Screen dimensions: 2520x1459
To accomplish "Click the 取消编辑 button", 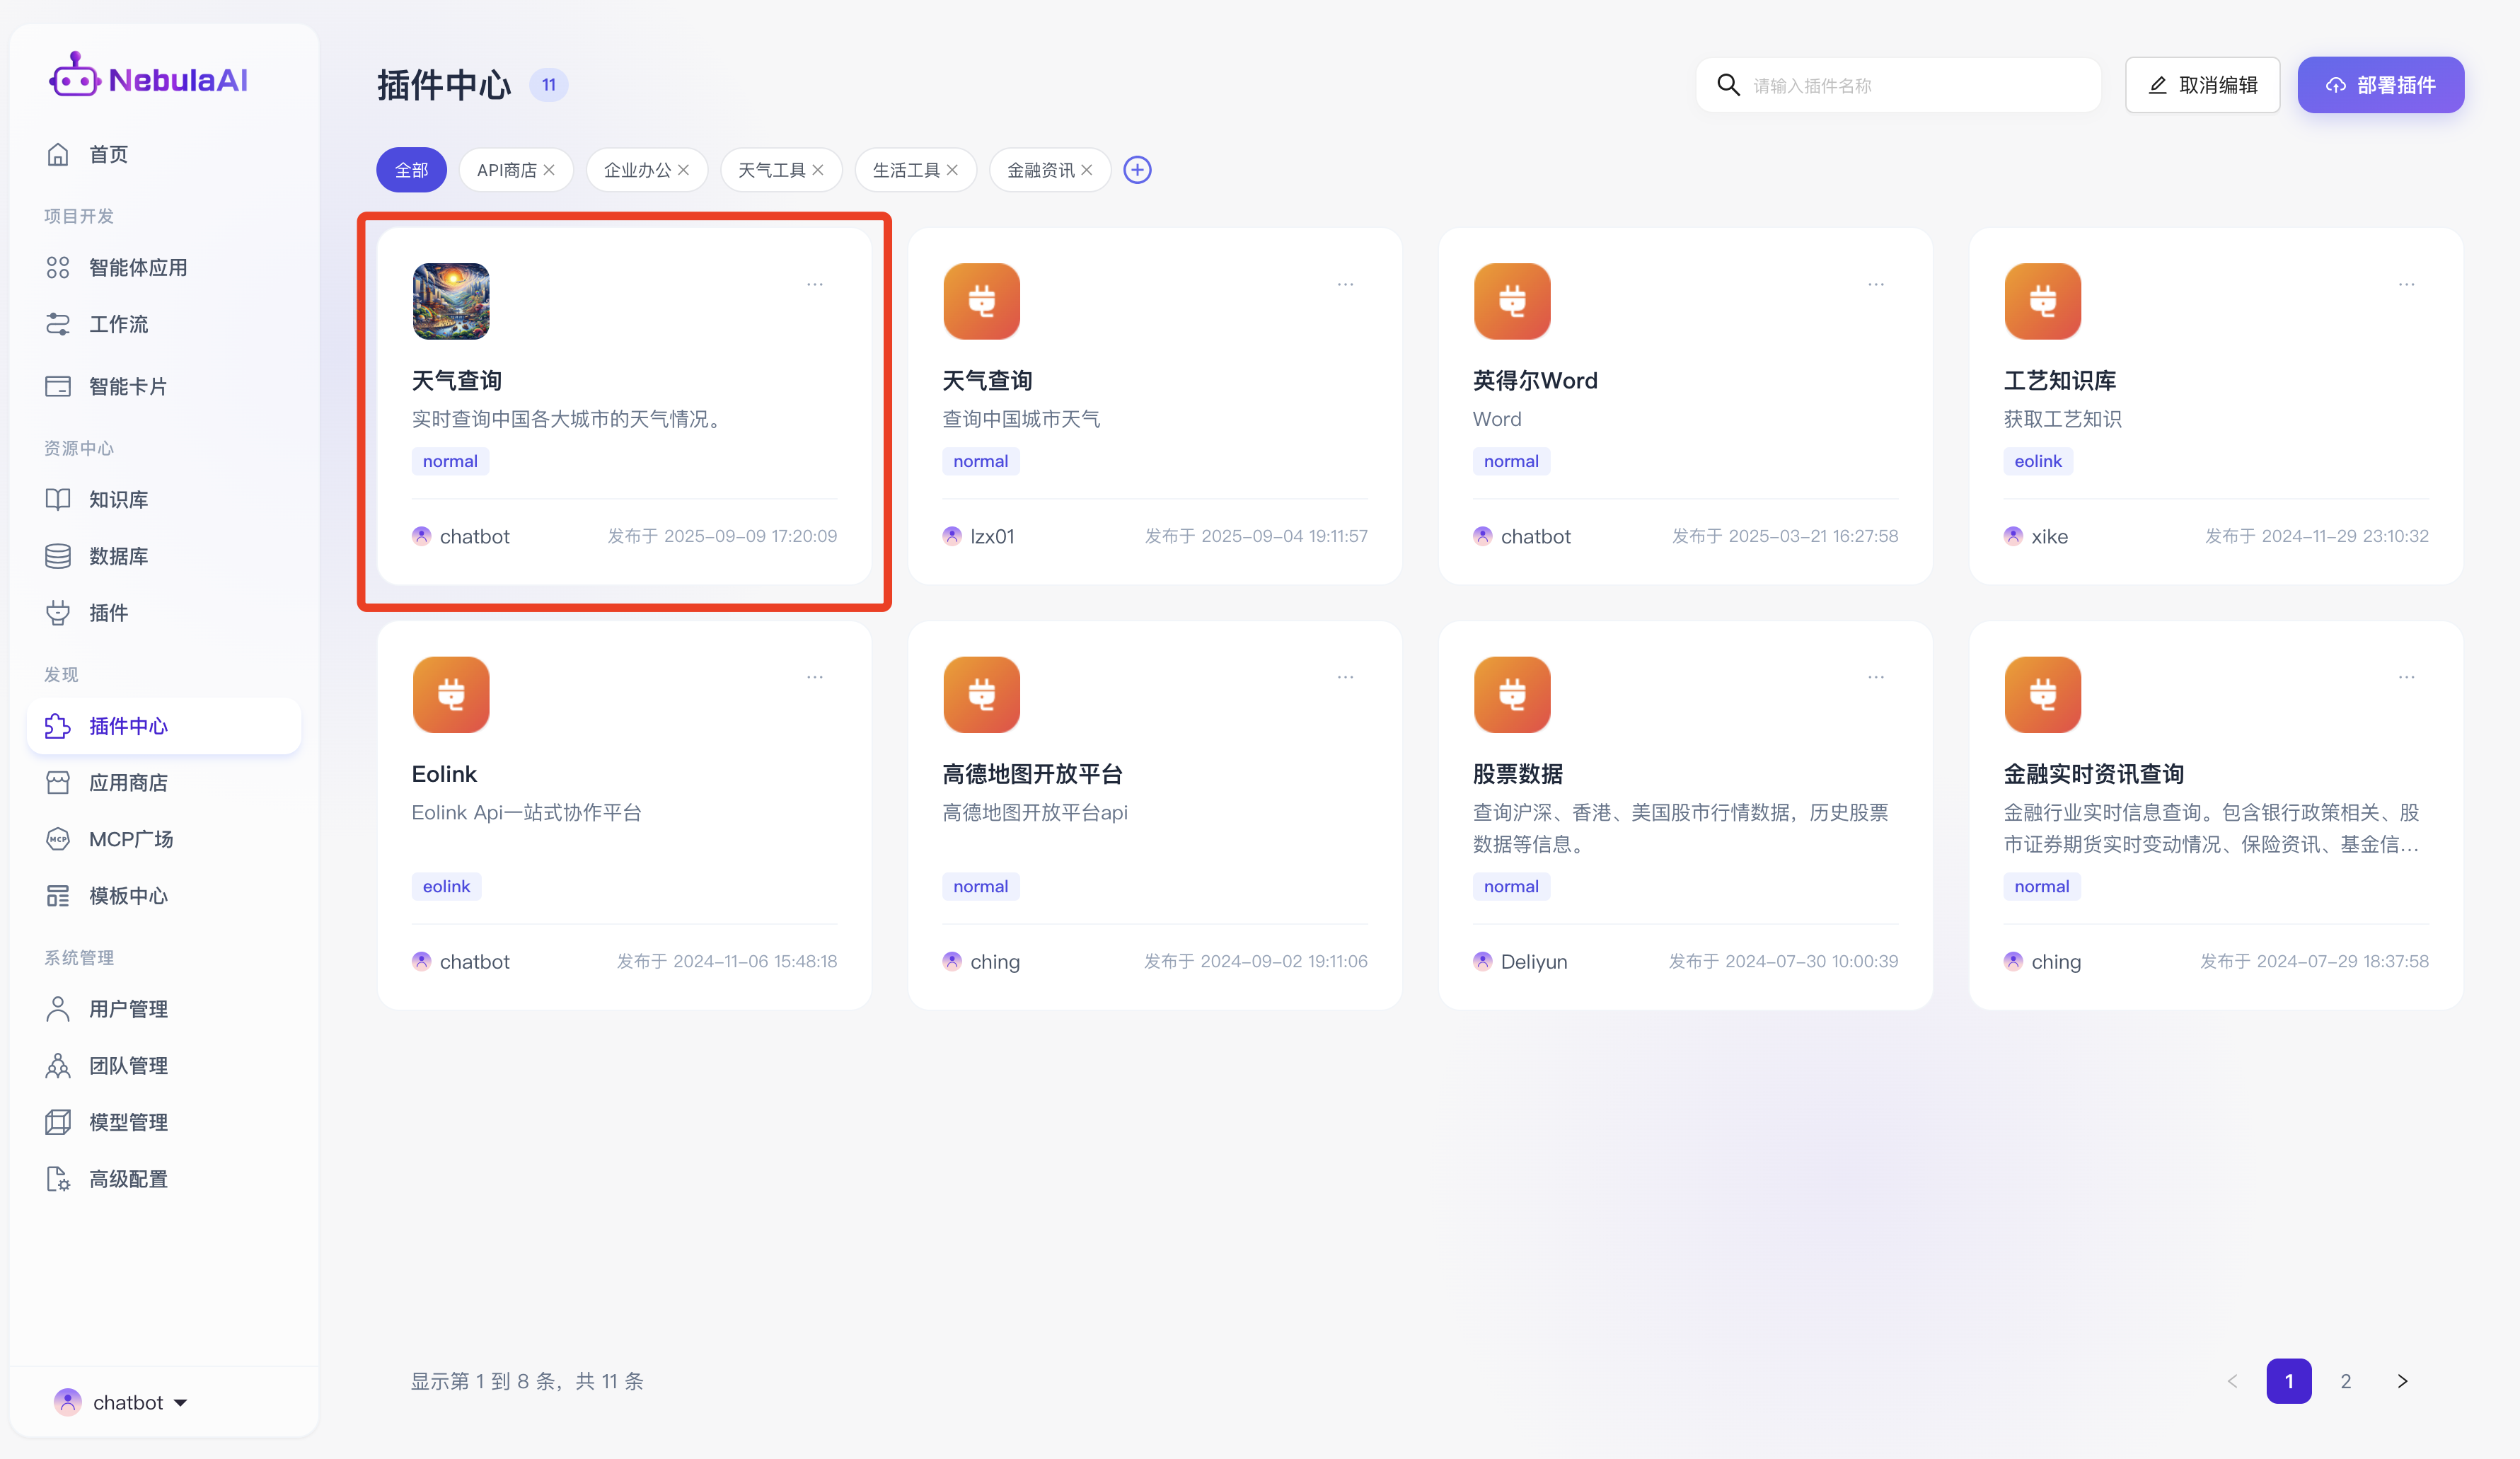I will click(x=2202, y=85).
